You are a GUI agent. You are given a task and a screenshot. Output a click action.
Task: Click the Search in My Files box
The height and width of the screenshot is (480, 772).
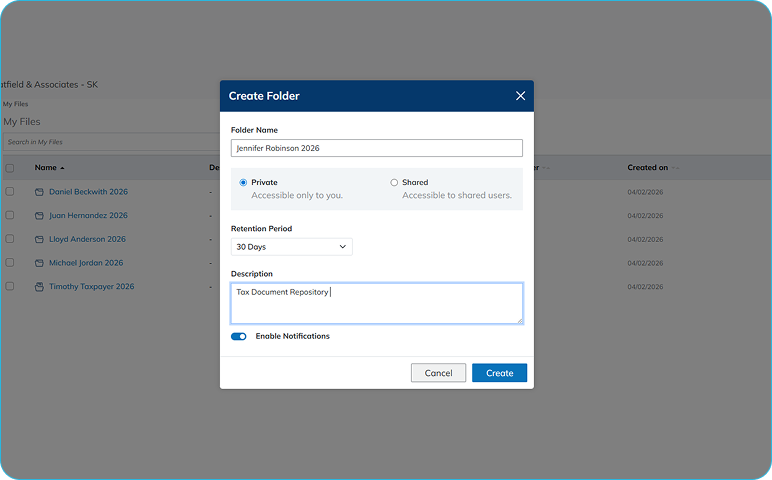[100, 142]
